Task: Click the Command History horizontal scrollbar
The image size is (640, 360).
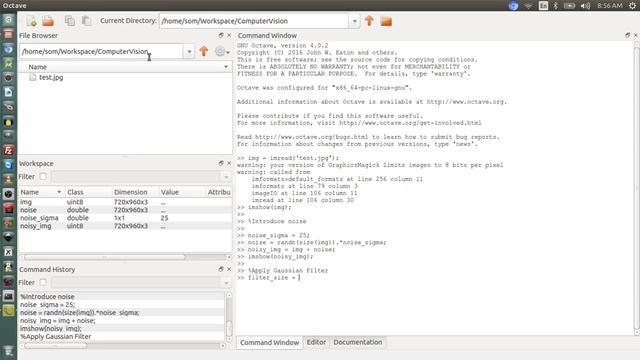Action: pyautogui.click(x=56, y=346)
